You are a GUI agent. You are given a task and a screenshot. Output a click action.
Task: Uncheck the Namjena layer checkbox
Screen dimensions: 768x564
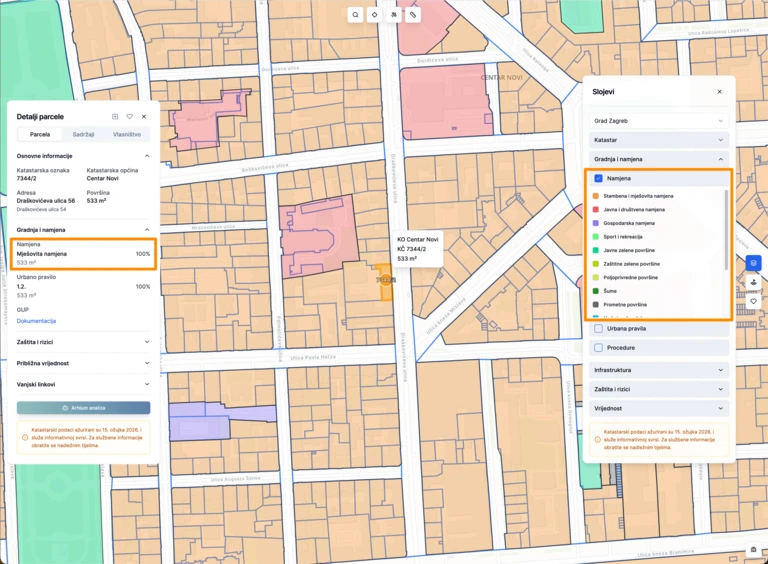coord(598,178)
